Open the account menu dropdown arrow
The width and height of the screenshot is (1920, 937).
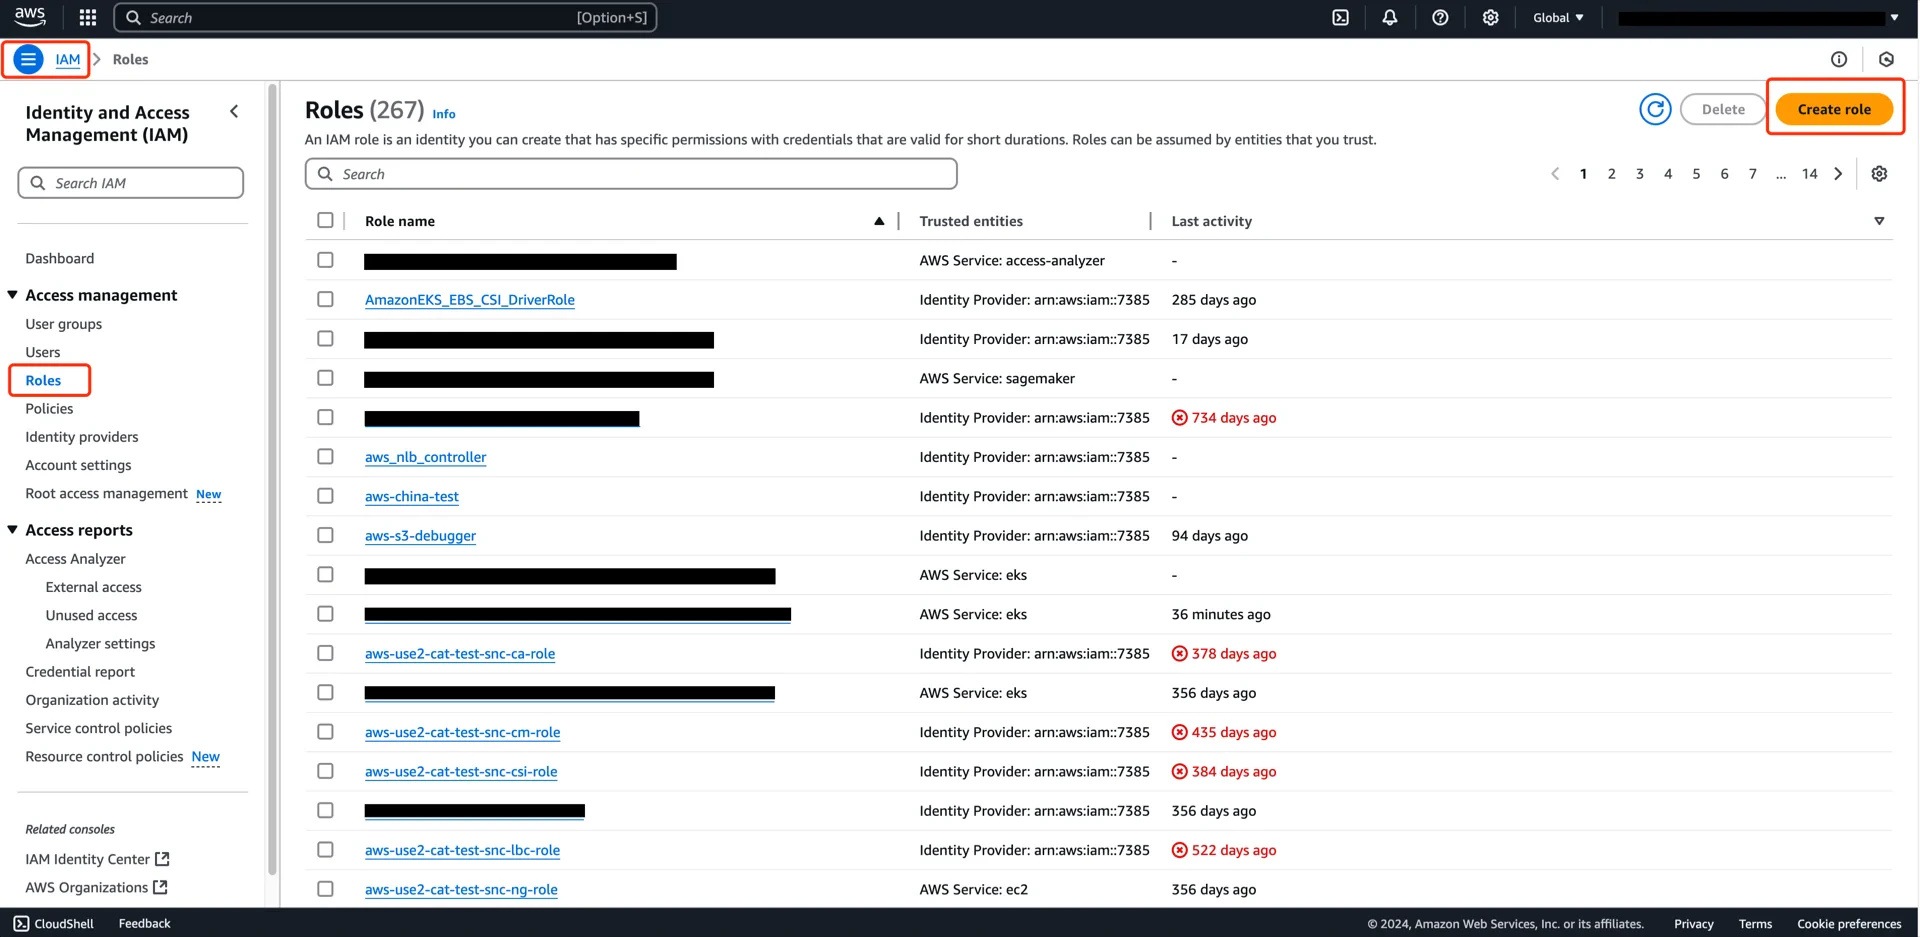tap(1894, 17)
